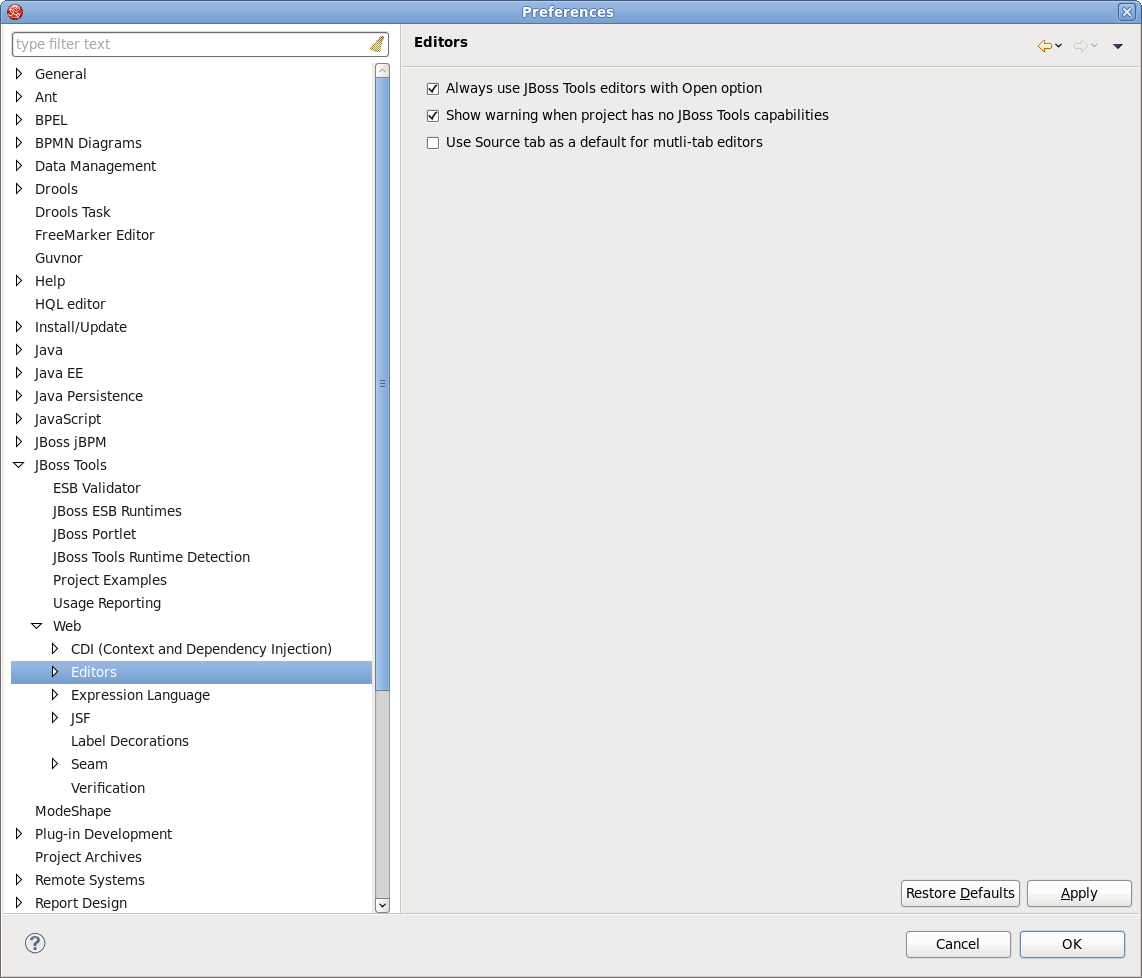The height and width of the screenshot is (978, 1142).
Task: Collapse the JBoss Tools tree node
Action: [x=19, y=465]
